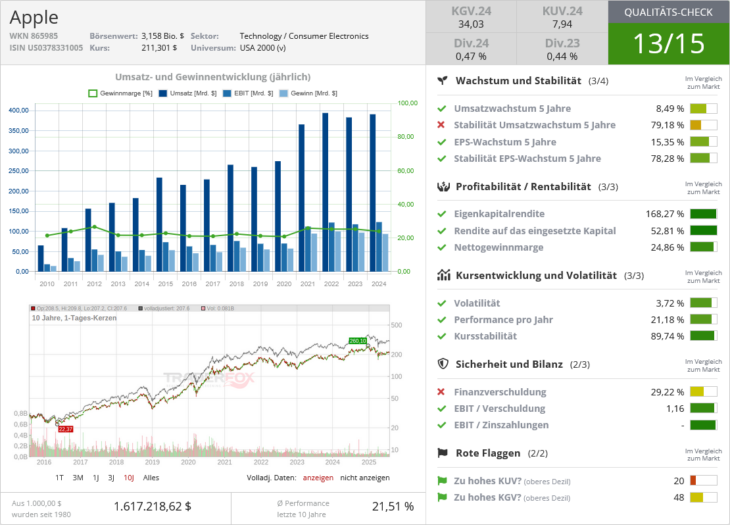Switch price chart to 3J range
730x525 pixels.
click(x=111, y=478)
